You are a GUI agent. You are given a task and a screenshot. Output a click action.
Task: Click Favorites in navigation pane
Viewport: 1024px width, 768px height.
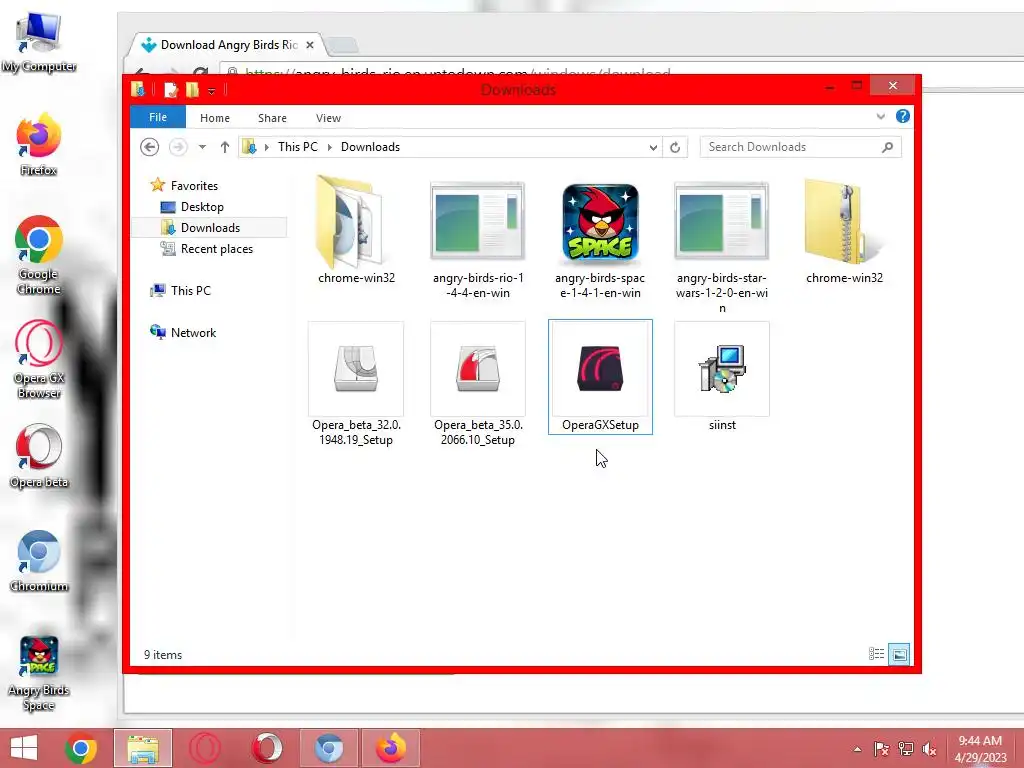point(194,185)
